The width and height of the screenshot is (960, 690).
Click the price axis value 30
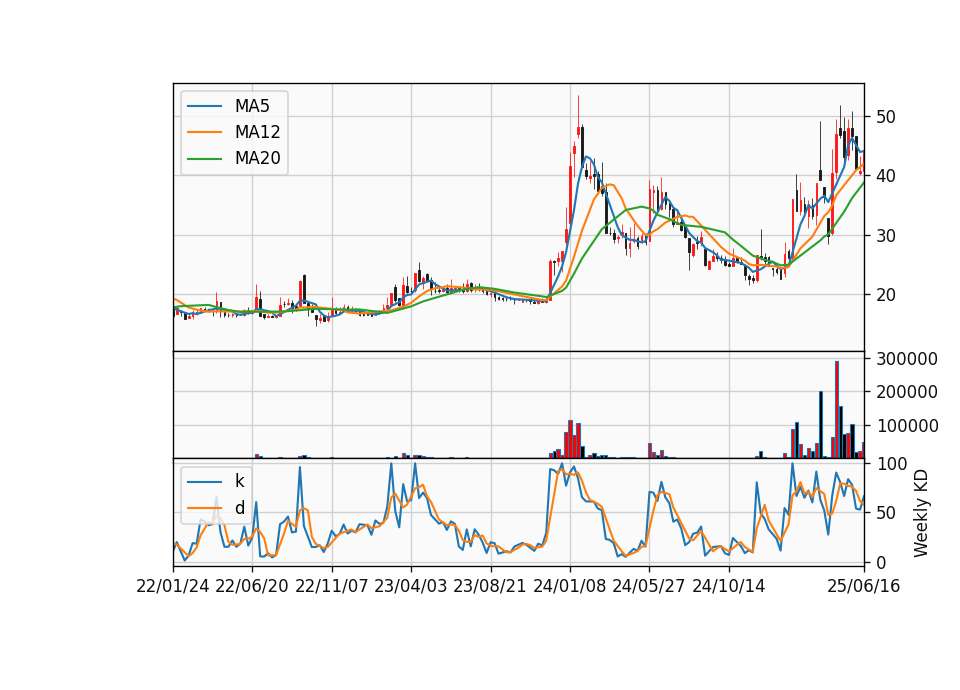pyautogui.click(x=885, y=236)
